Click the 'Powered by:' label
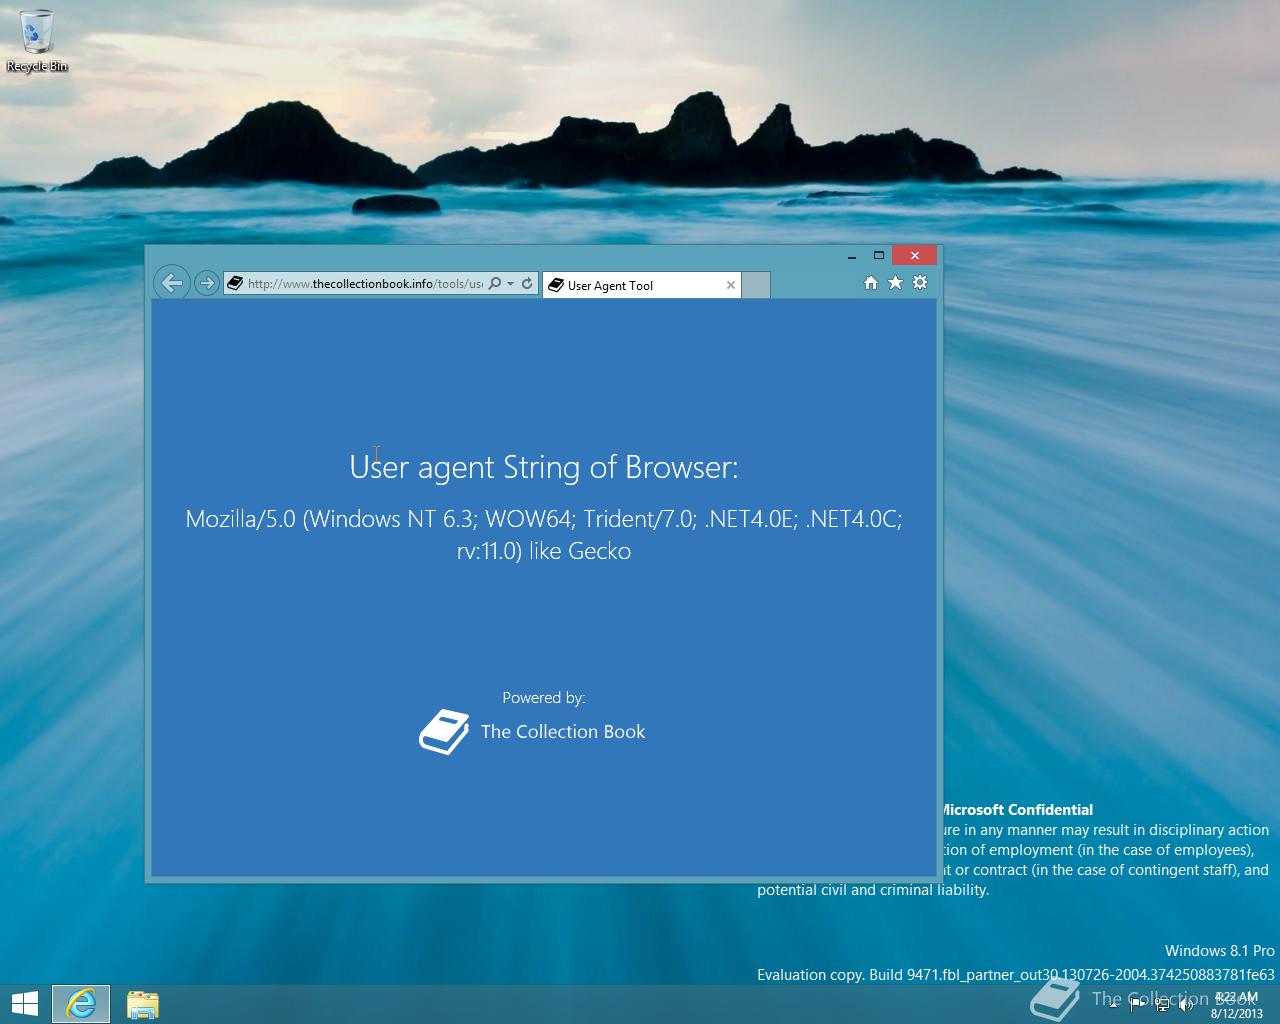1280x1024 pixels. pyautogui.click(x=544, y=698)
